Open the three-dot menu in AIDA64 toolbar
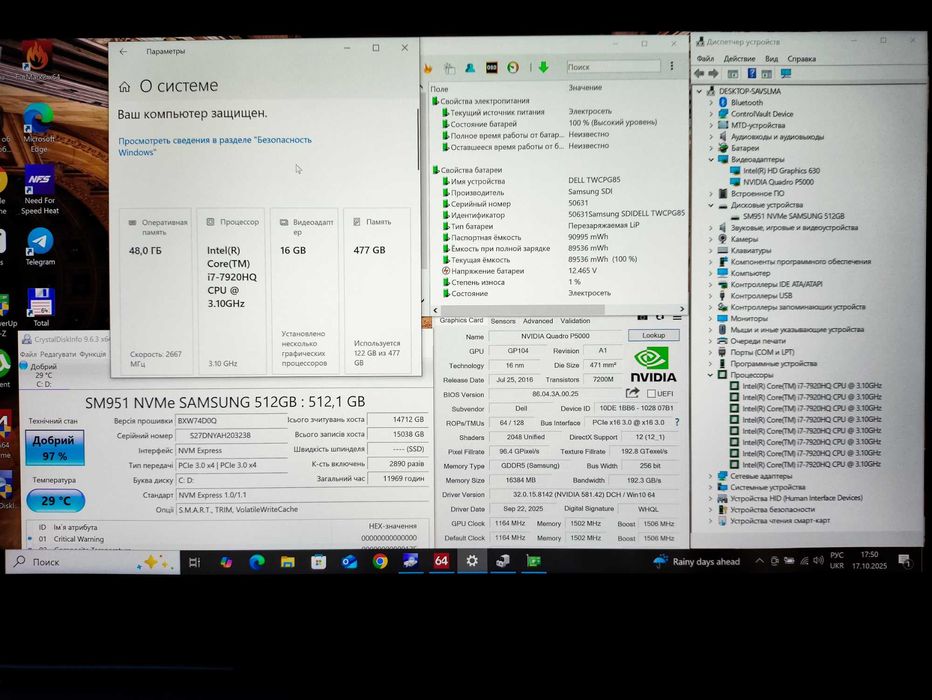This screenshot has width=932, height=700. [672, 66]
